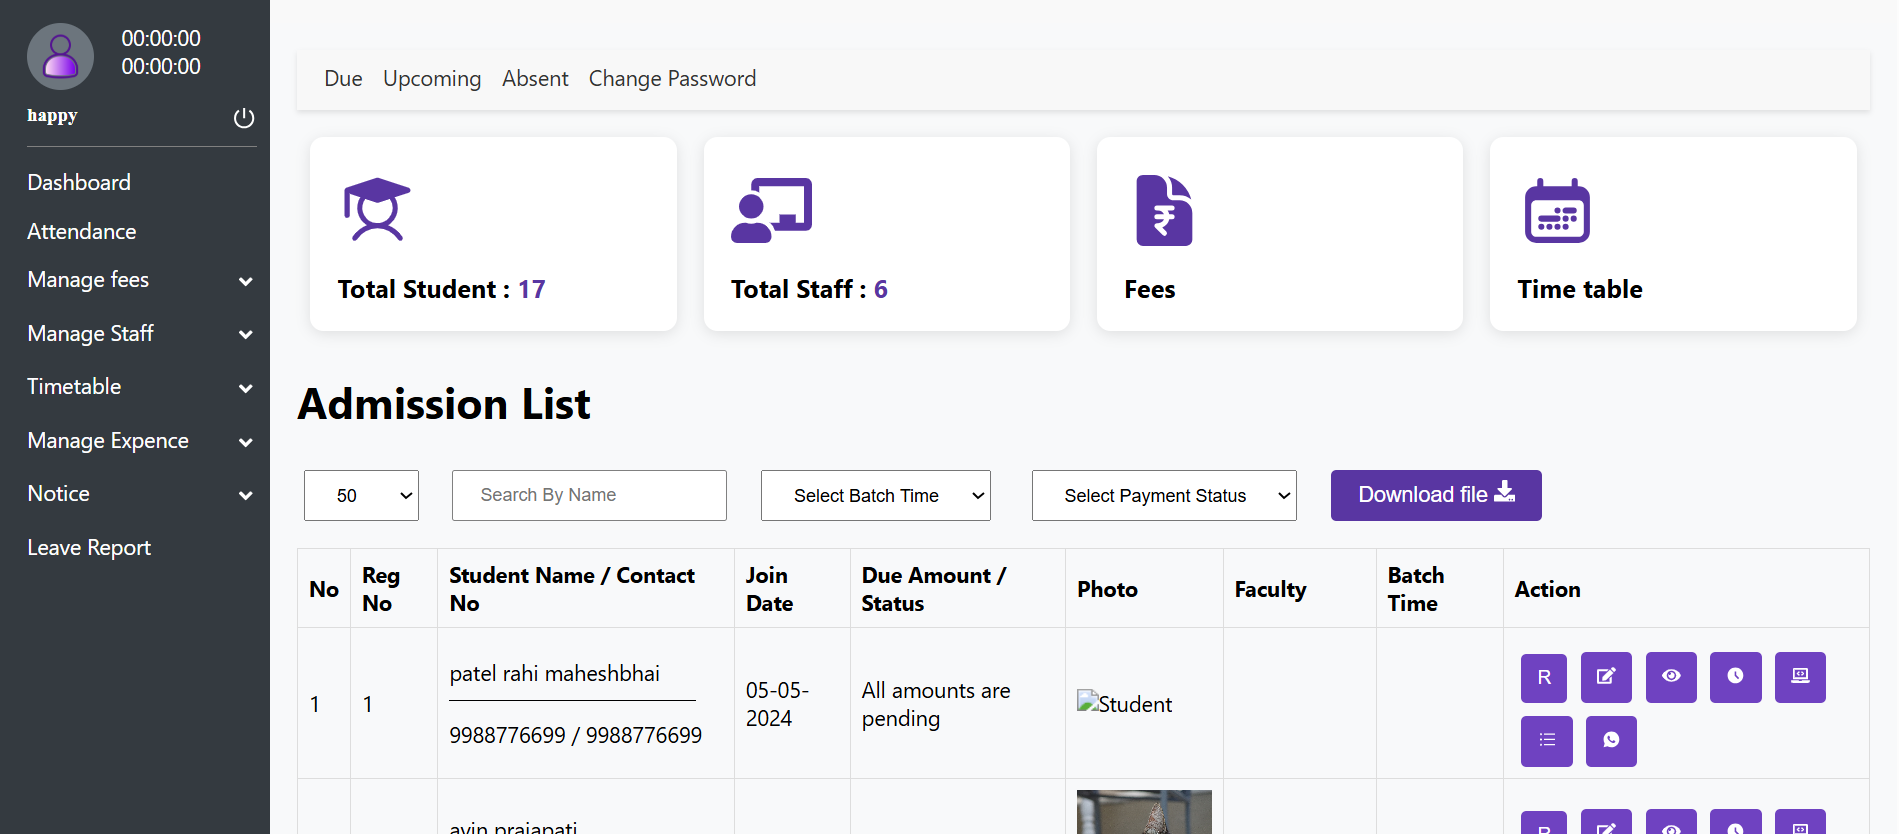The height and width of the screenshot is (834, 1899).
Task: Click the laptop code icon in first row
Action: tap(1799, 677)
